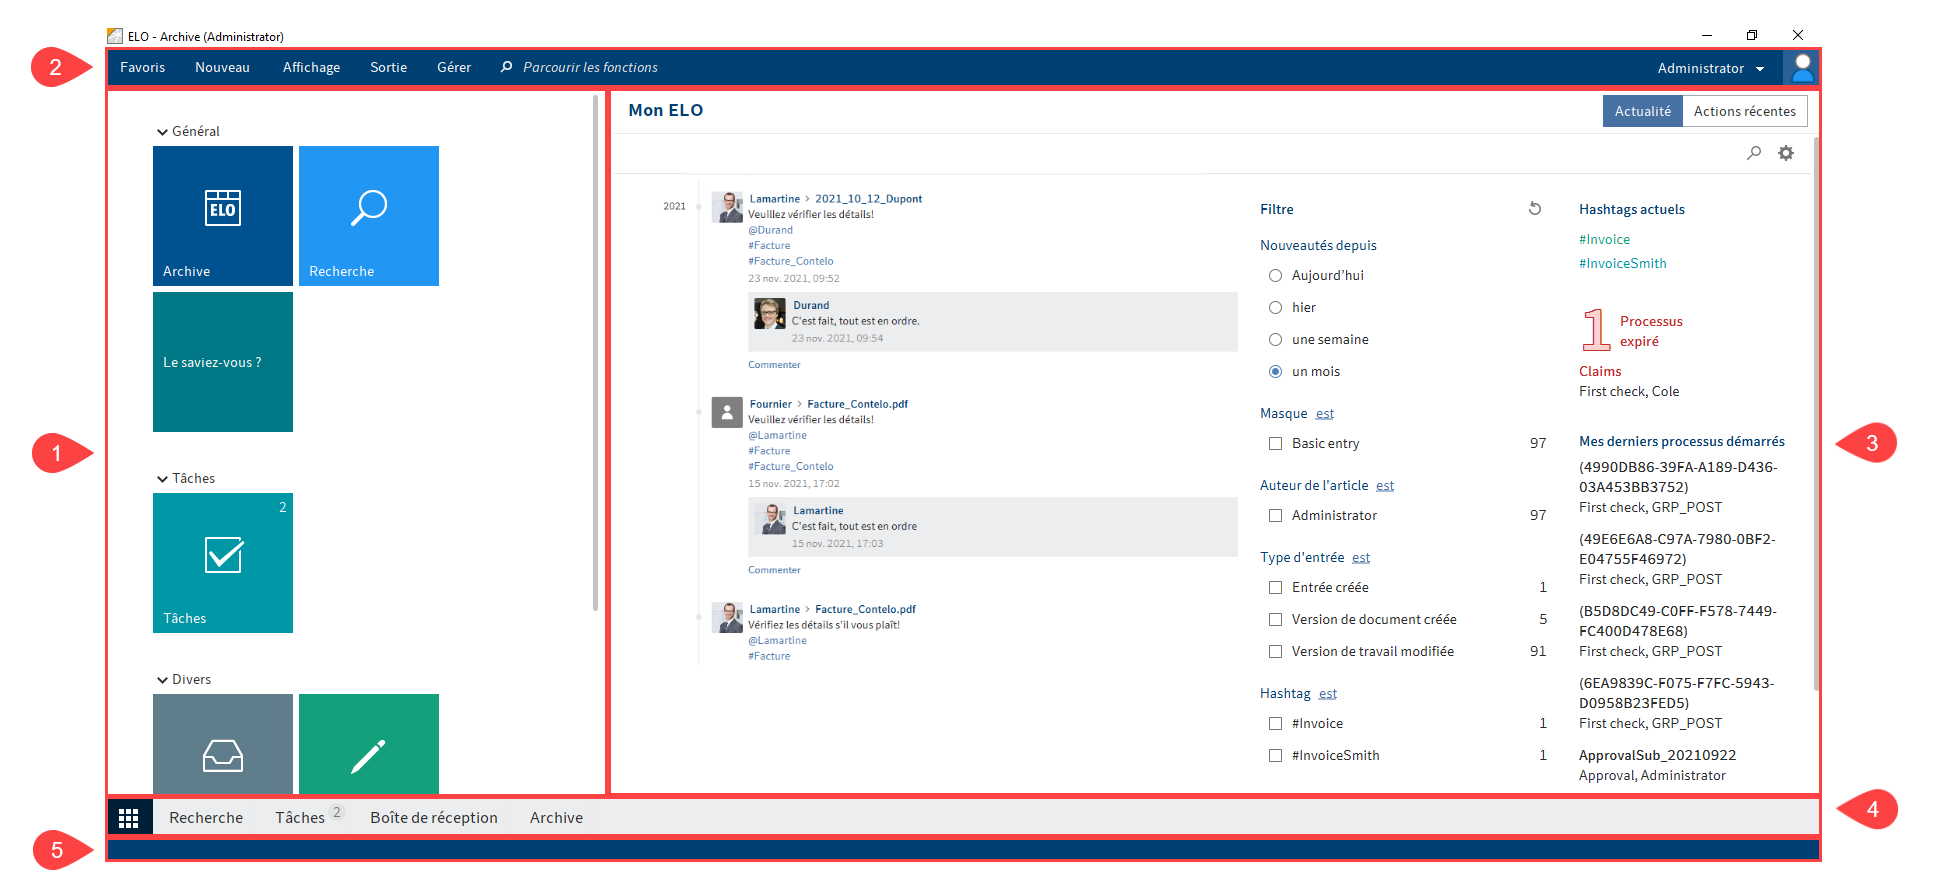Open Archive in bottom navigation bar
This screenshot has height=888, width=1940.
coord(556,818)
